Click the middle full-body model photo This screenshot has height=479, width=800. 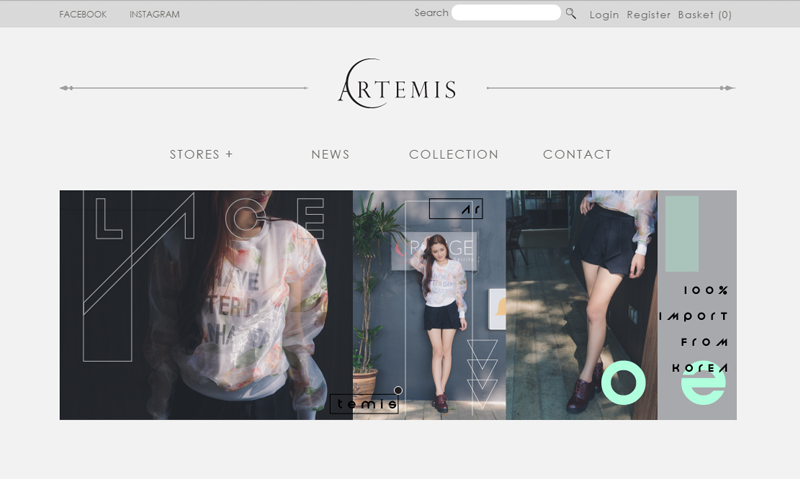429,305
